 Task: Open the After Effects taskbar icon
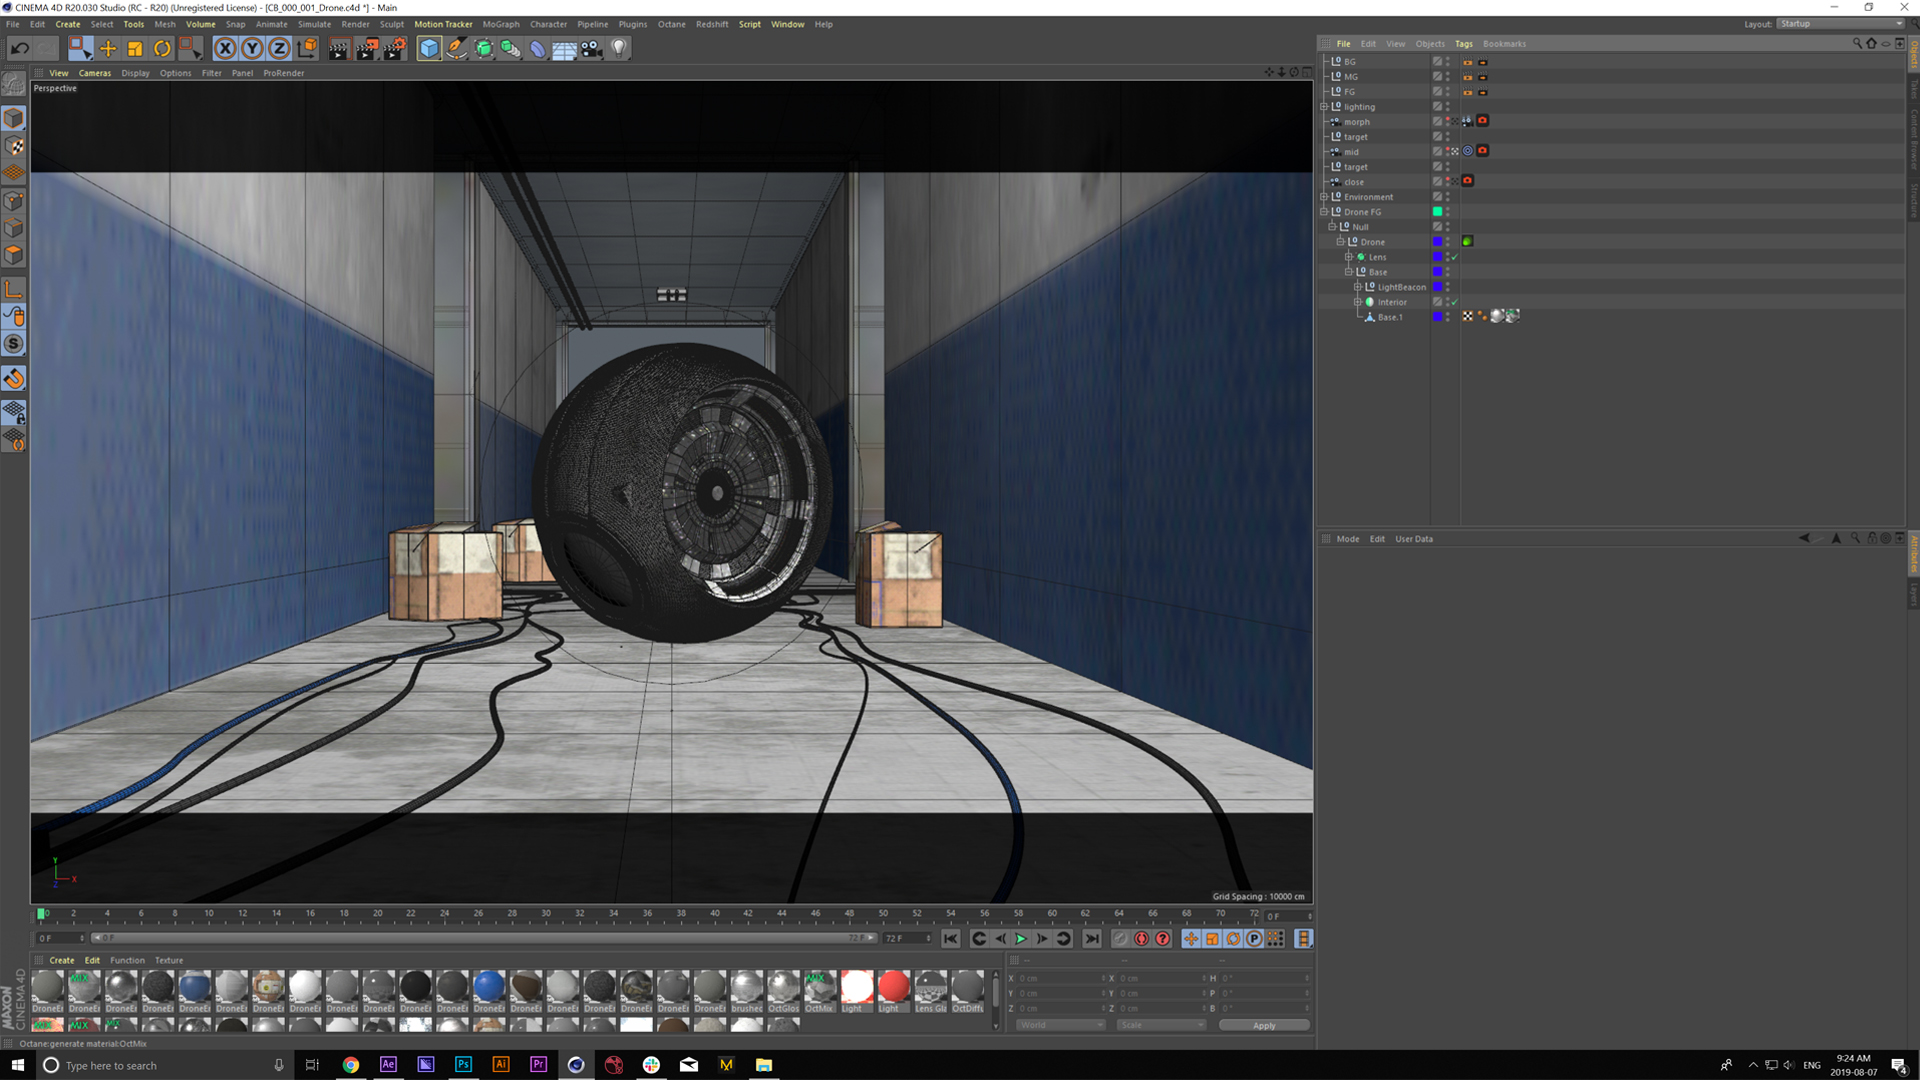tap(388, 1065)
